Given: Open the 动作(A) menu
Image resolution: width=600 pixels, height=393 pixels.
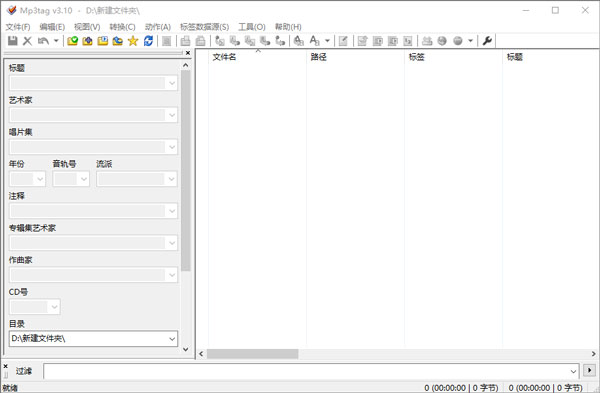Looking at the screenshot, I should click(x=158, y=27).
